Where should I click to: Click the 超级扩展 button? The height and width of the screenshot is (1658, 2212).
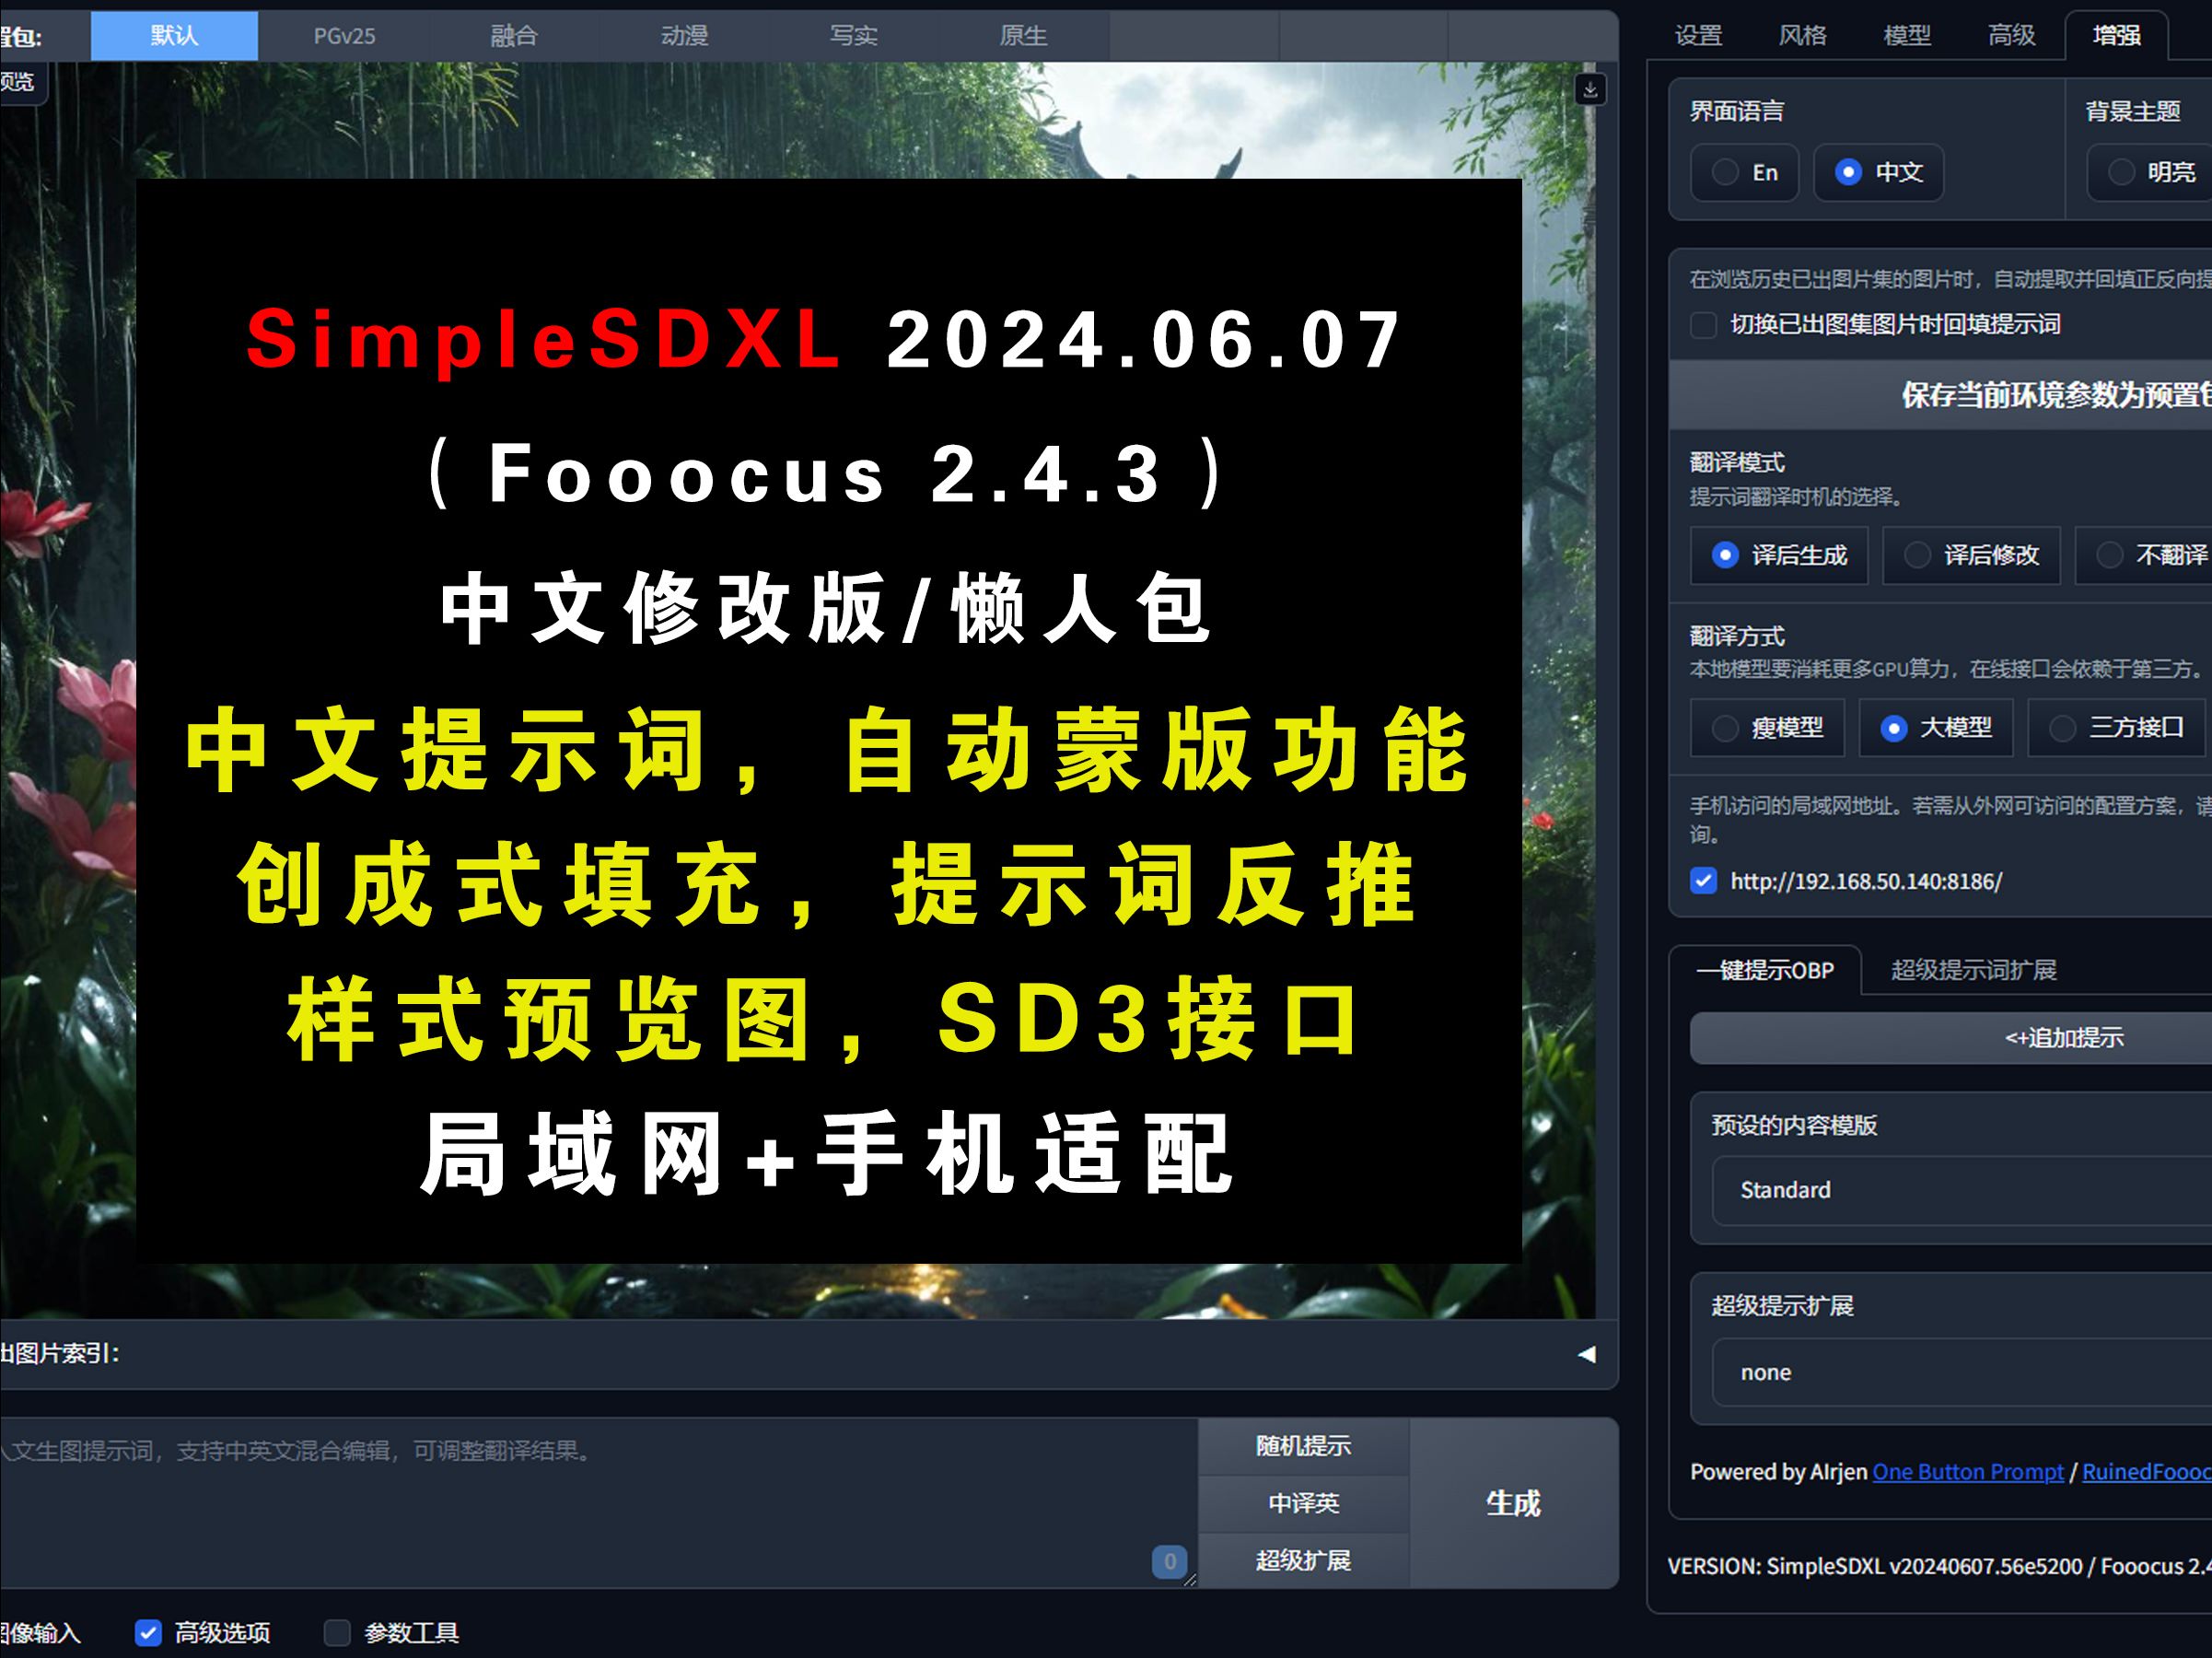coord(1303,1561)
